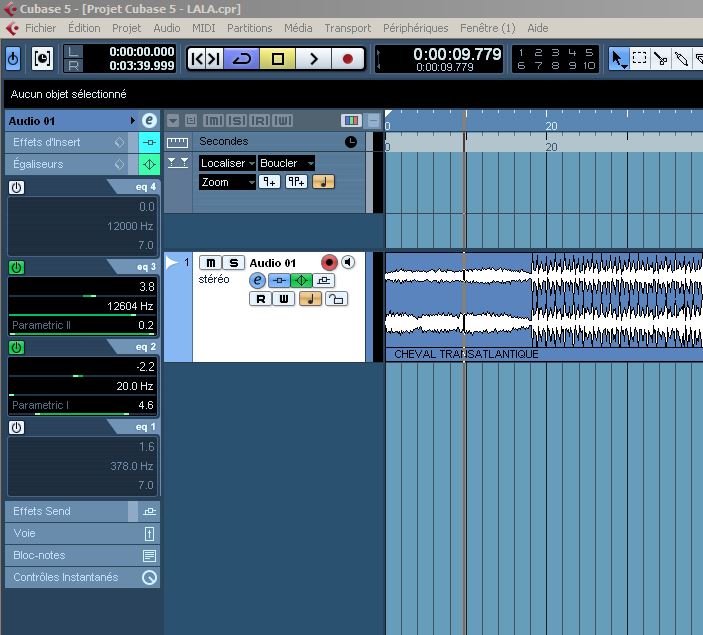
Task: Add cycle marker button on marker track
Action: pyautogui.click(x=296, y=182)
